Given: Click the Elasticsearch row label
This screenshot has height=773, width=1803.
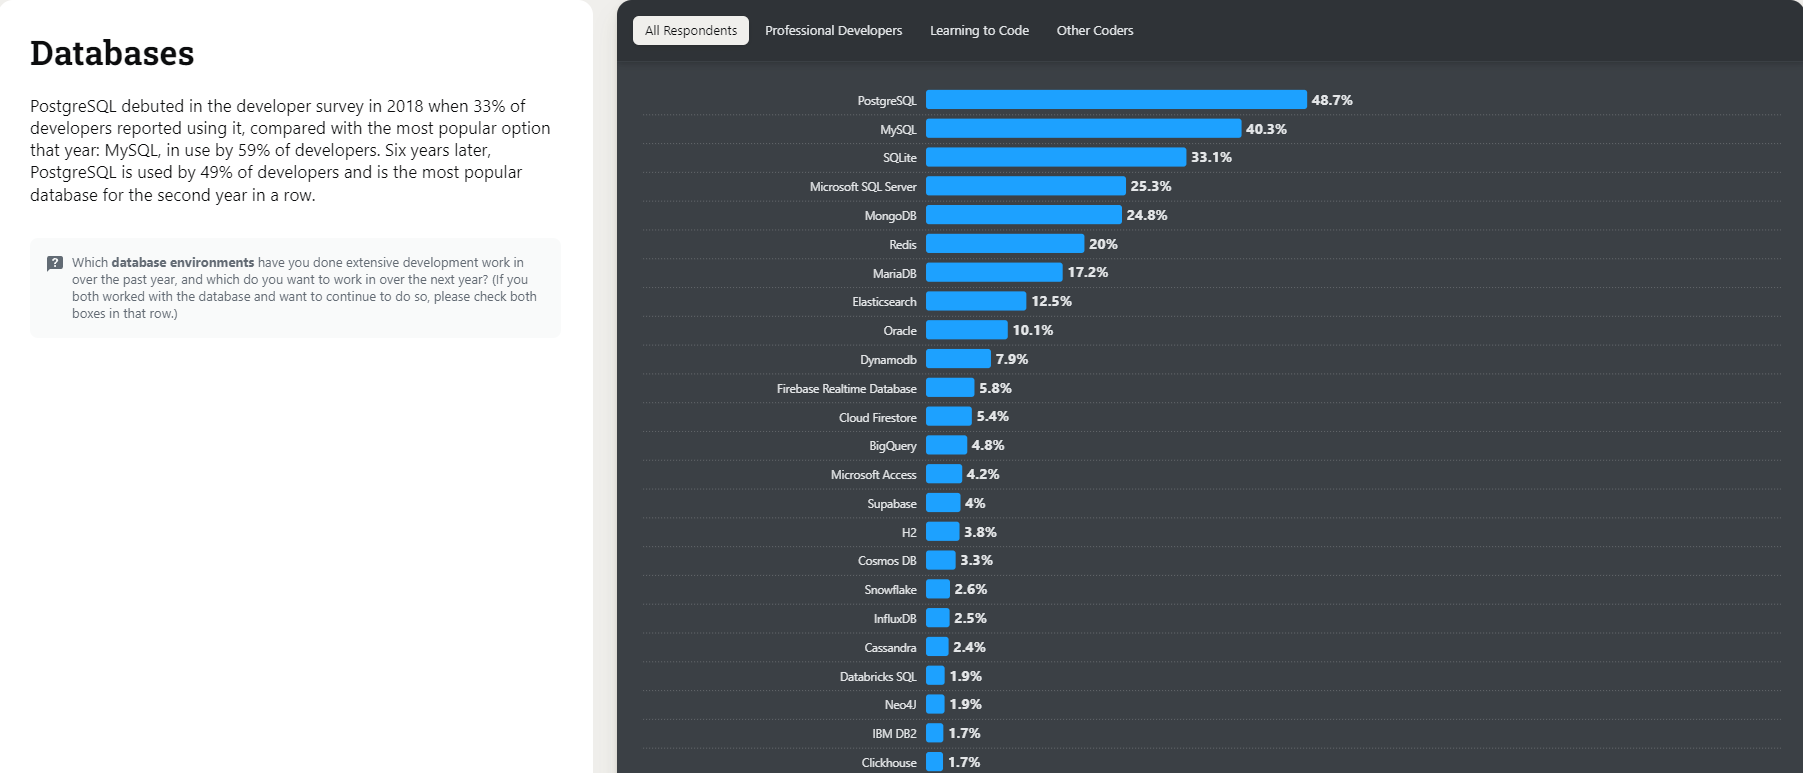Looking at the screenshot, I should tap(884, 302).
